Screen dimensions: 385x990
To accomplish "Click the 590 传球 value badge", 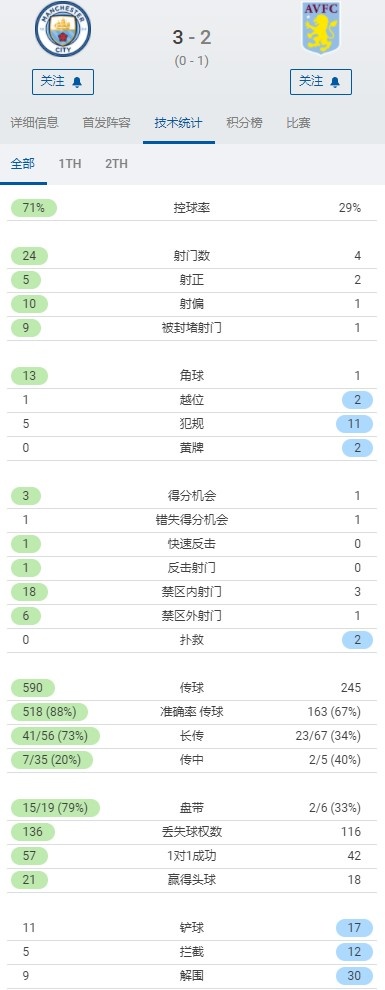I will coord(32,688).
